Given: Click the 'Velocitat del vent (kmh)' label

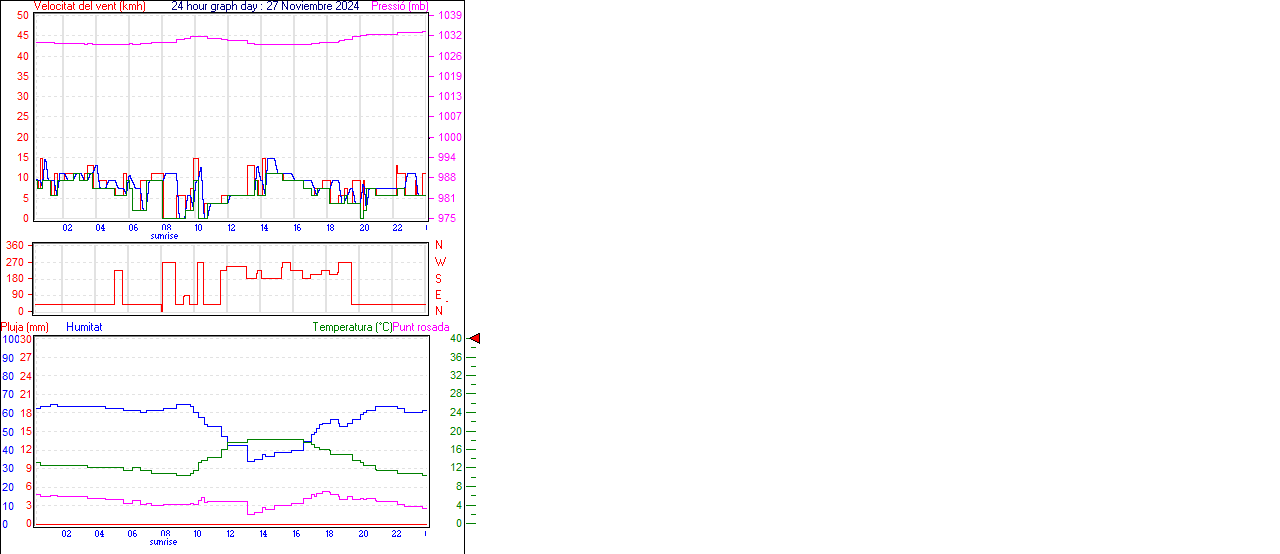Looking at the screenshot, I should coord(89,6).
